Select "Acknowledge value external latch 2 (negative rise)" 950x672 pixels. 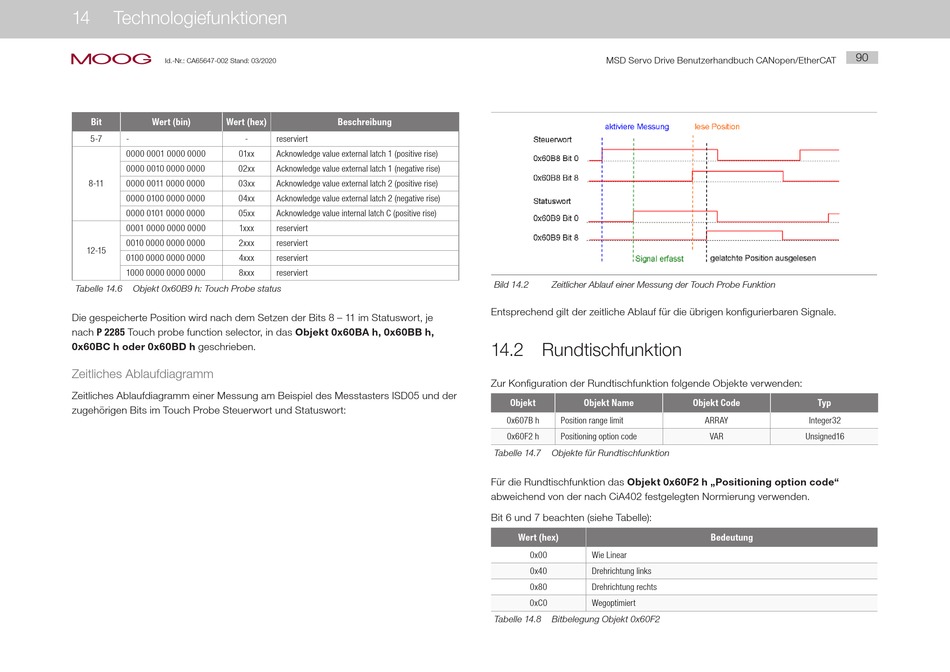coord(358,198)
